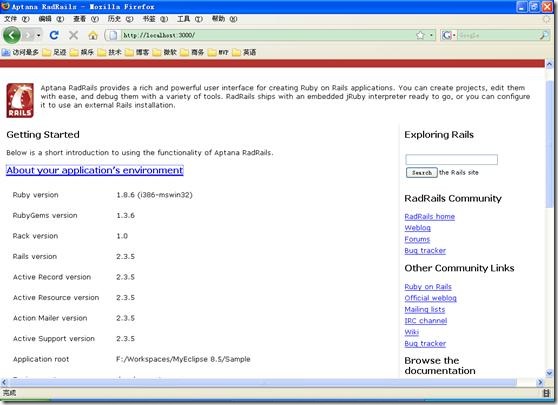Click the vertical scrollbar thumb
This screenshot has height=405, width=558.
pos(549,144)
